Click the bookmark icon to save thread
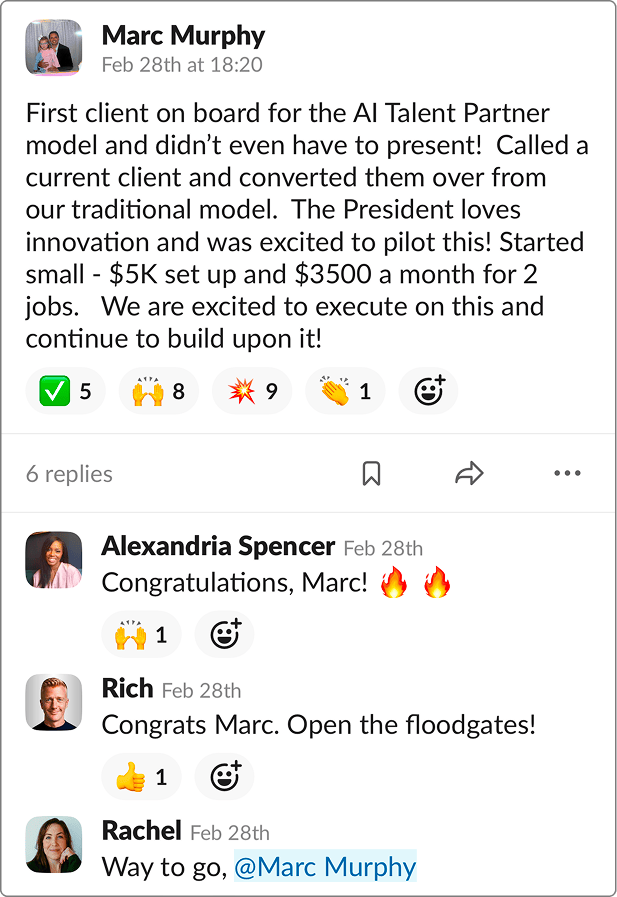617x897 pixels. (x=371, y=474)
